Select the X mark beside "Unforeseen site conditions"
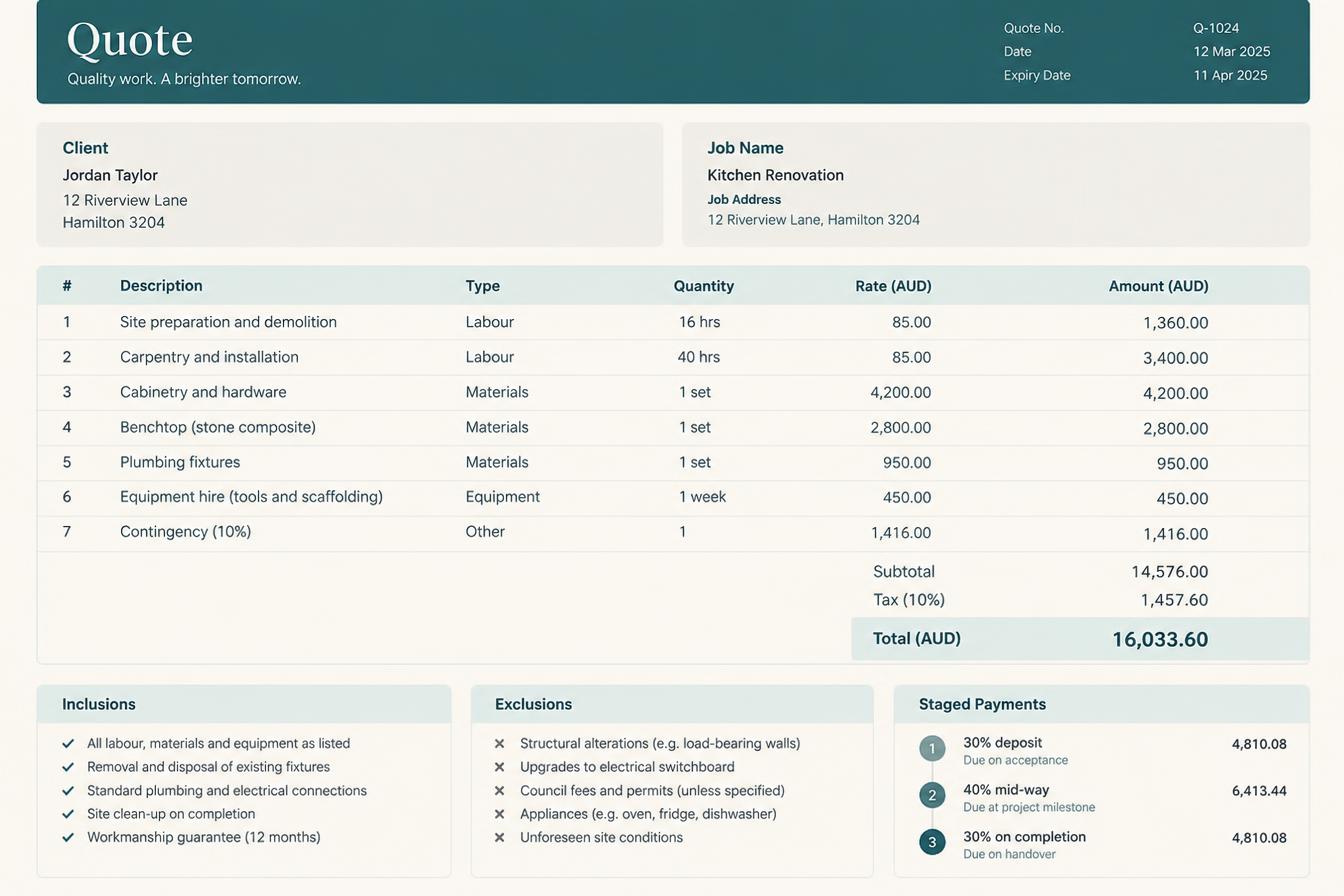The width and height of the screenshot is (1344, 896). point(499,837)
